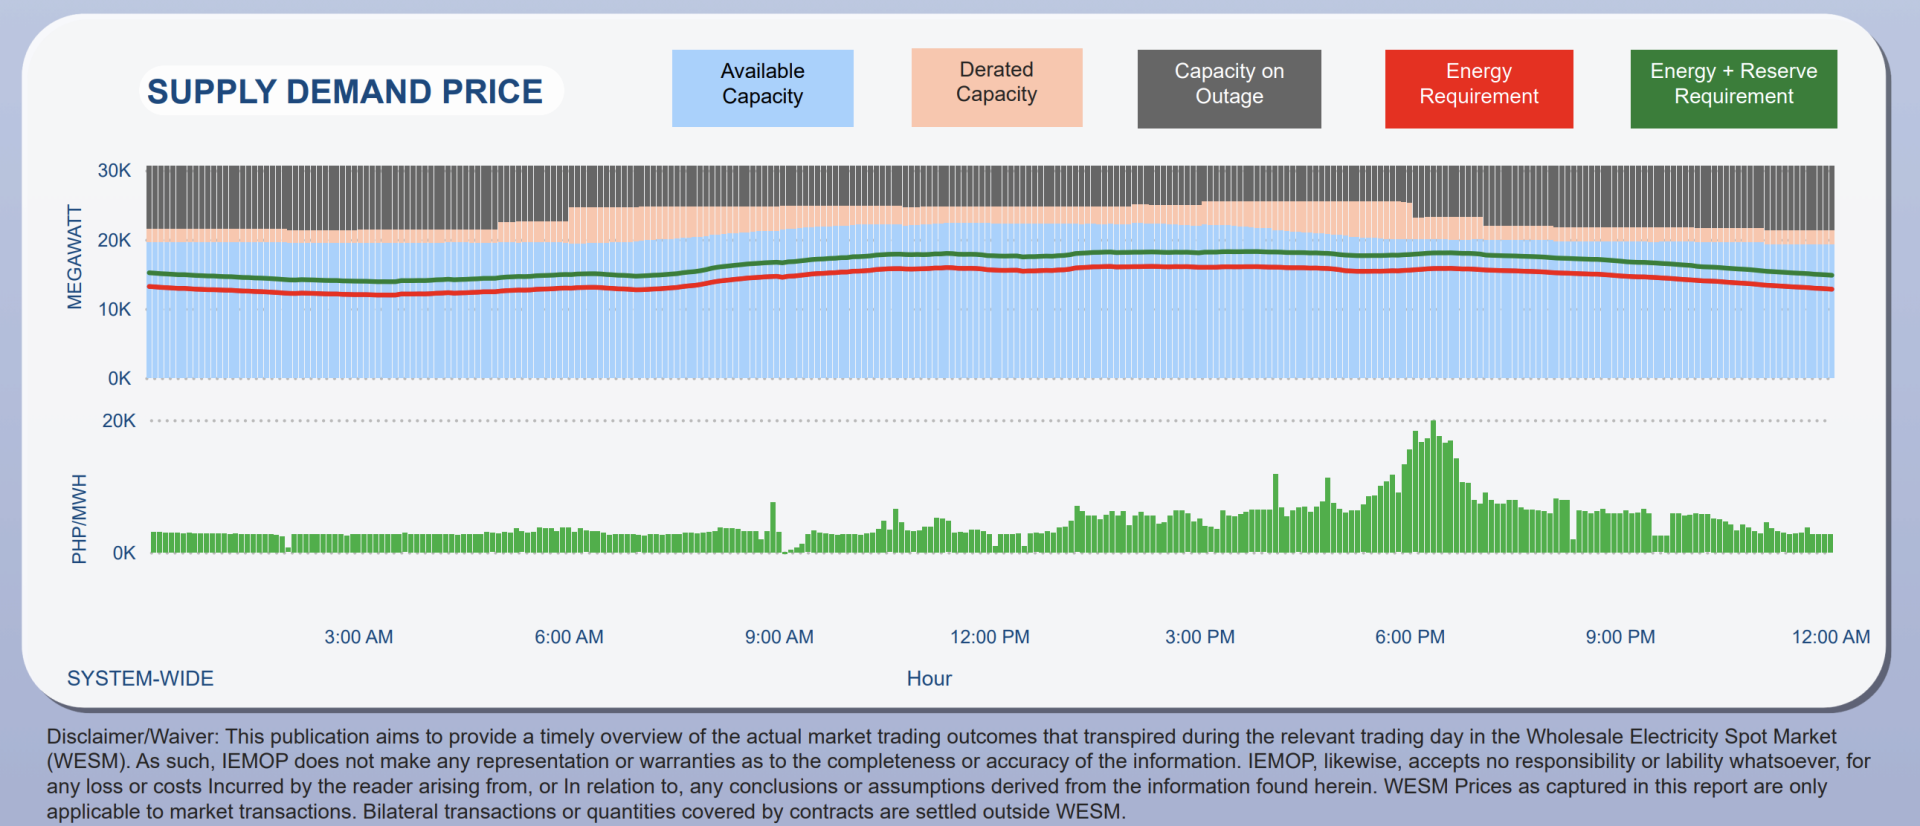
Task: Click the Hour axis title
Action: (929, 678)
